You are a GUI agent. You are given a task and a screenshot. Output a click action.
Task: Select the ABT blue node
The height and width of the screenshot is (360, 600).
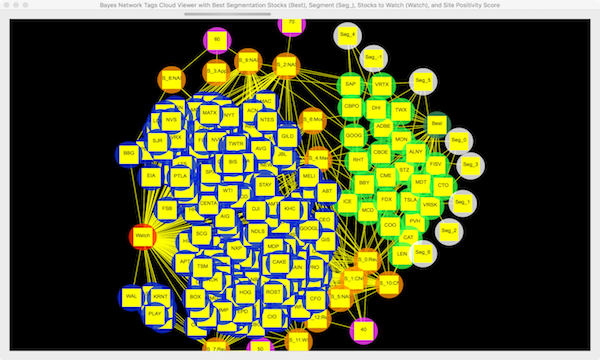(327, 192)
